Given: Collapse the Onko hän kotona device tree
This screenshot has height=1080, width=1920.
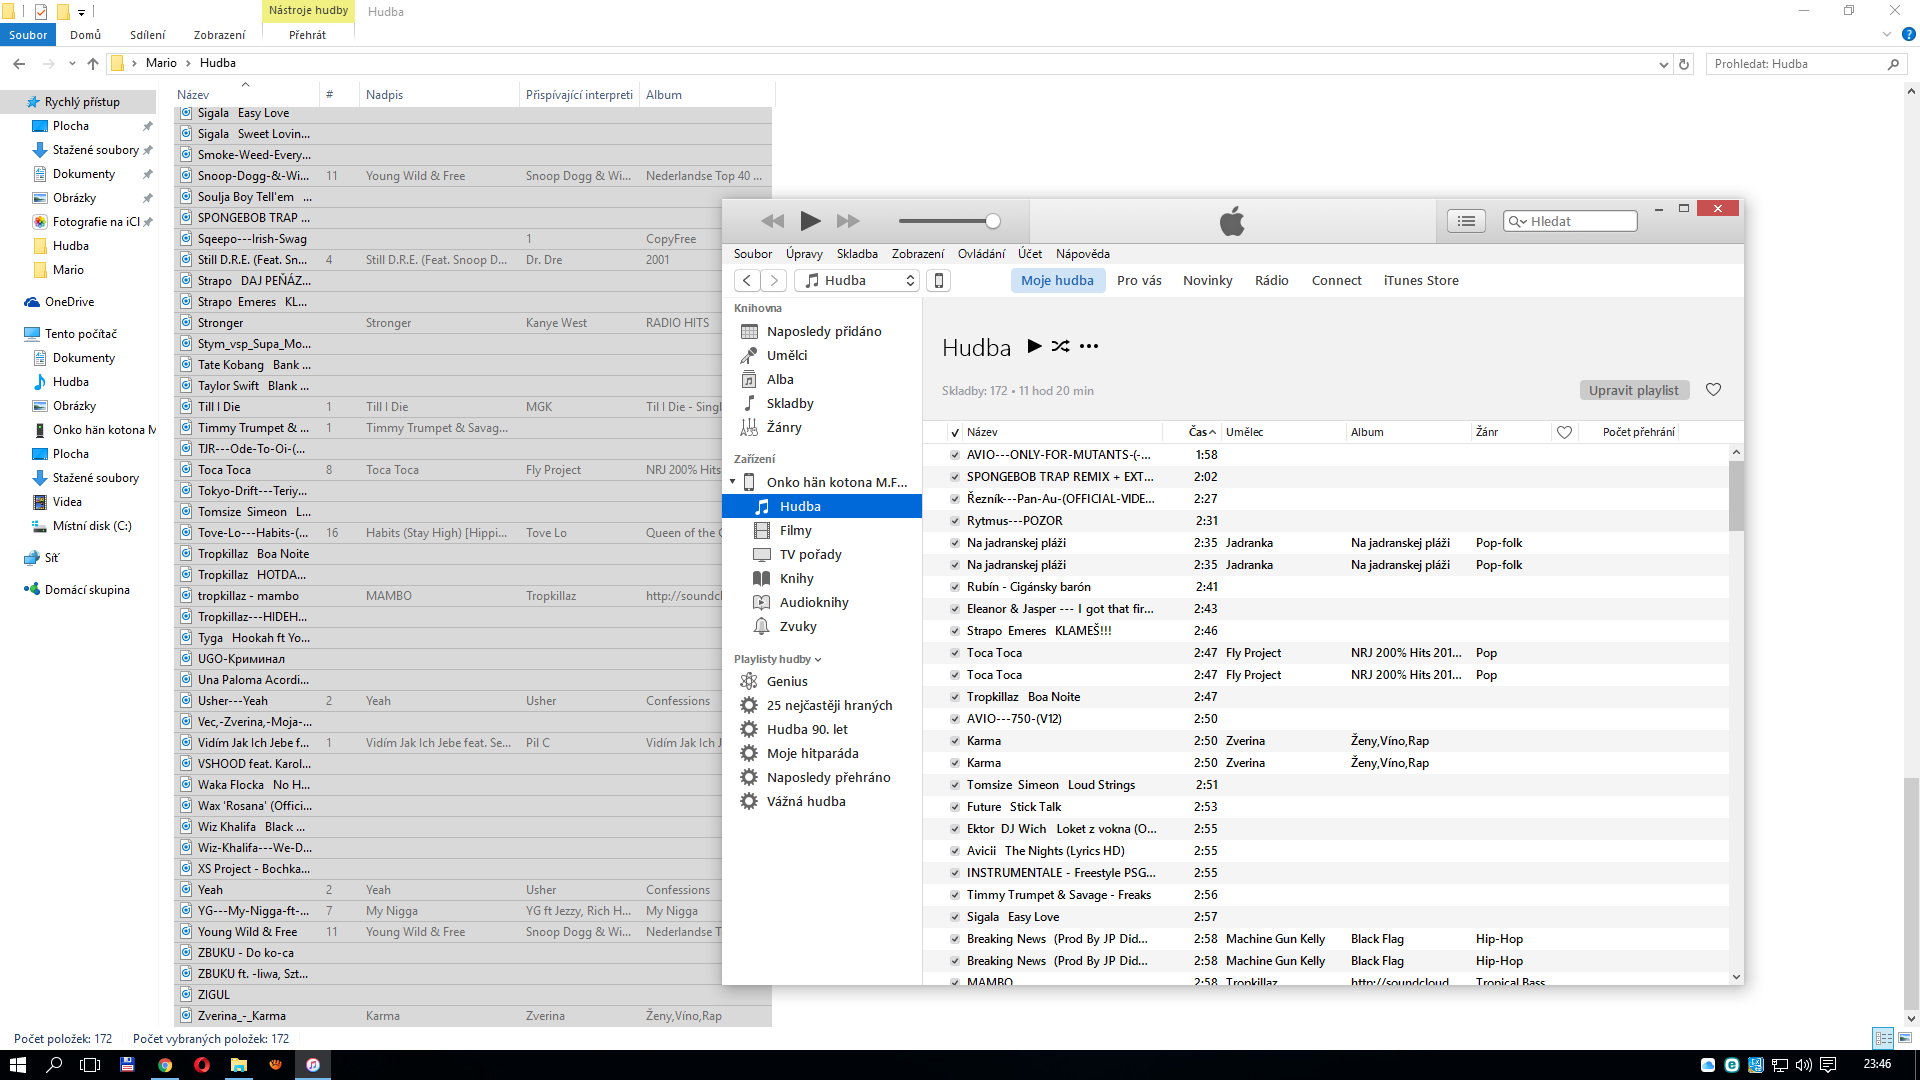Looking at the screenshot, I should click(733, 482).
